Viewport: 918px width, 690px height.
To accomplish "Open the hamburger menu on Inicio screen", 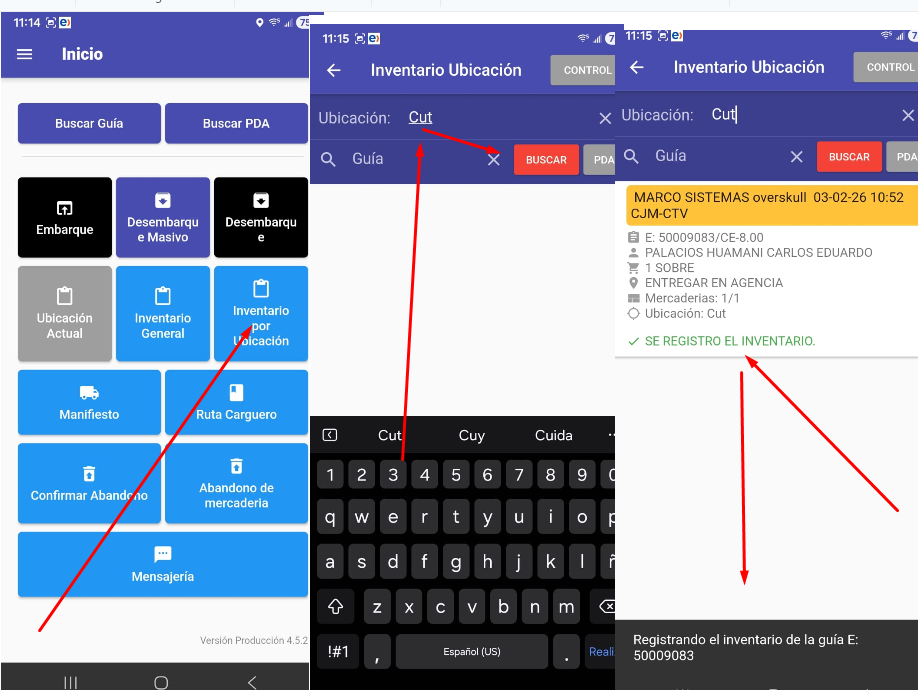I will coord(25,54).
